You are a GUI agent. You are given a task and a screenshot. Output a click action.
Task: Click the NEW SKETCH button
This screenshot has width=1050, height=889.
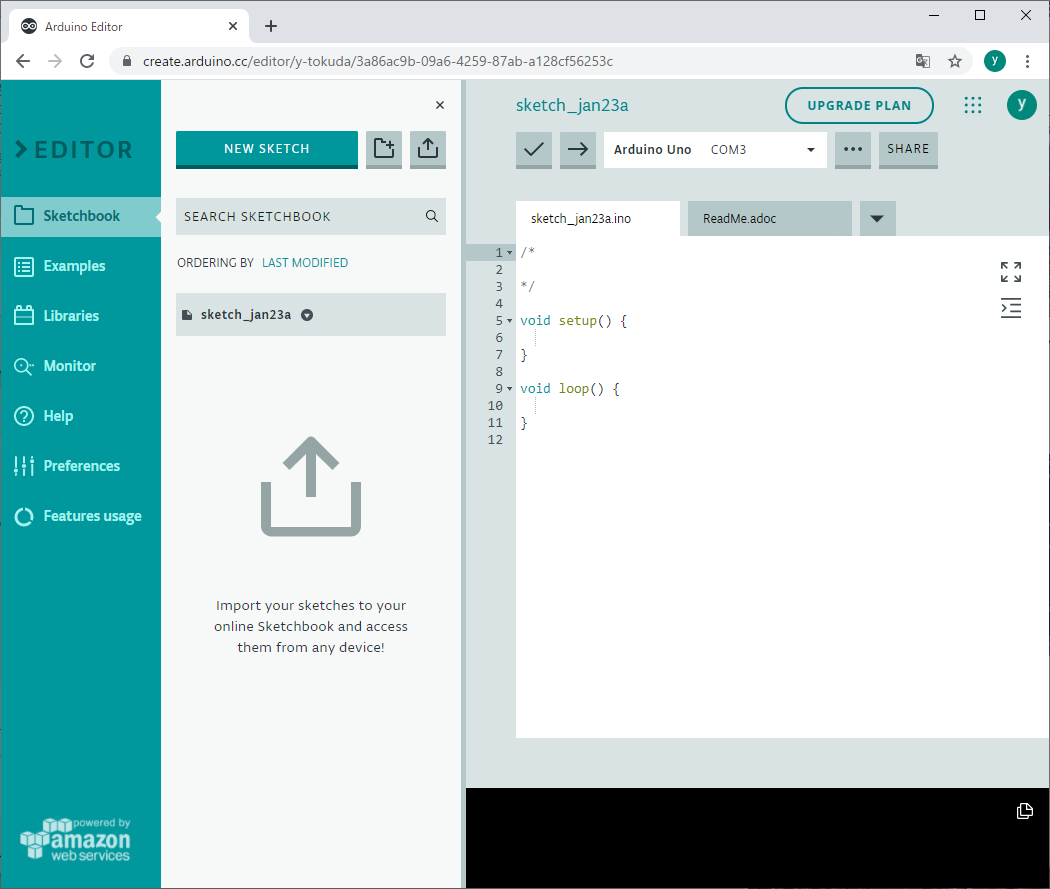(267, 149)
